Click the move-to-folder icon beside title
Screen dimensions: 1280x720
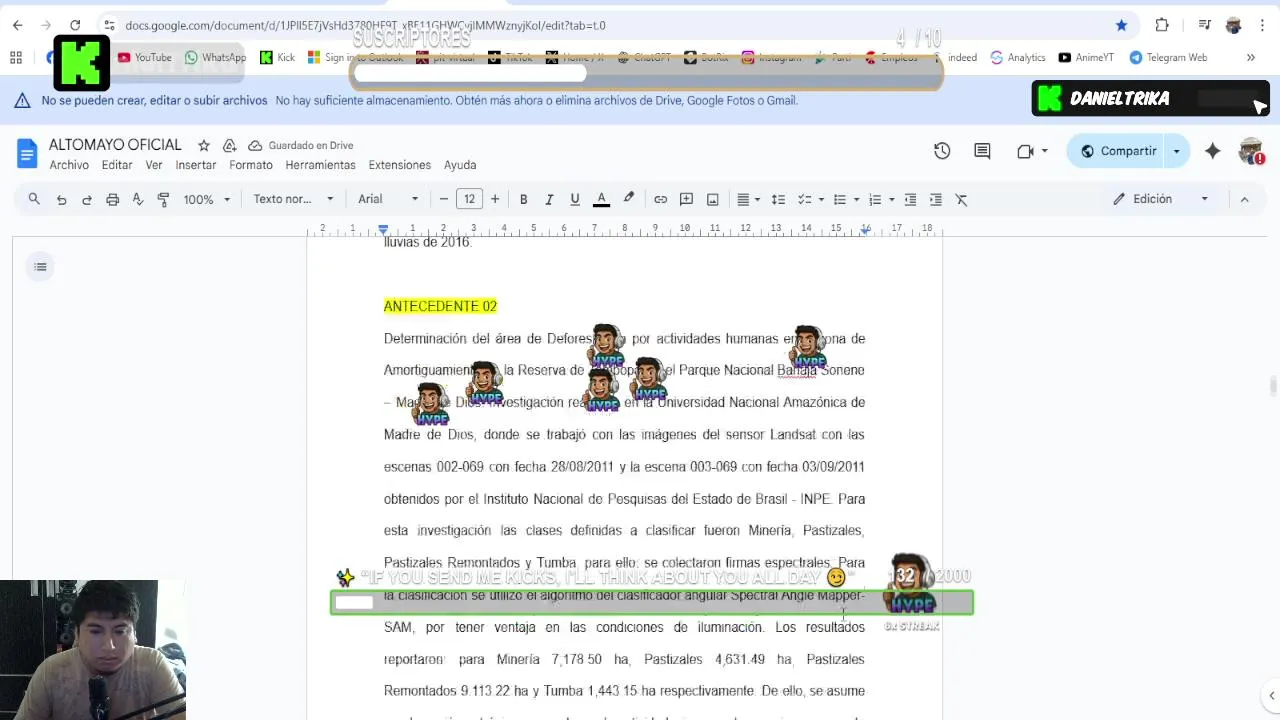pyautogui.click(x=230, y=145)
